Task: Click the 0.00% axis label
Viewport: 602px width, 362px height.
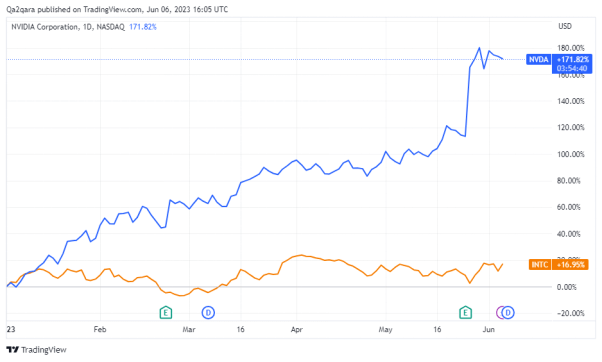Action: pos(567,287)
